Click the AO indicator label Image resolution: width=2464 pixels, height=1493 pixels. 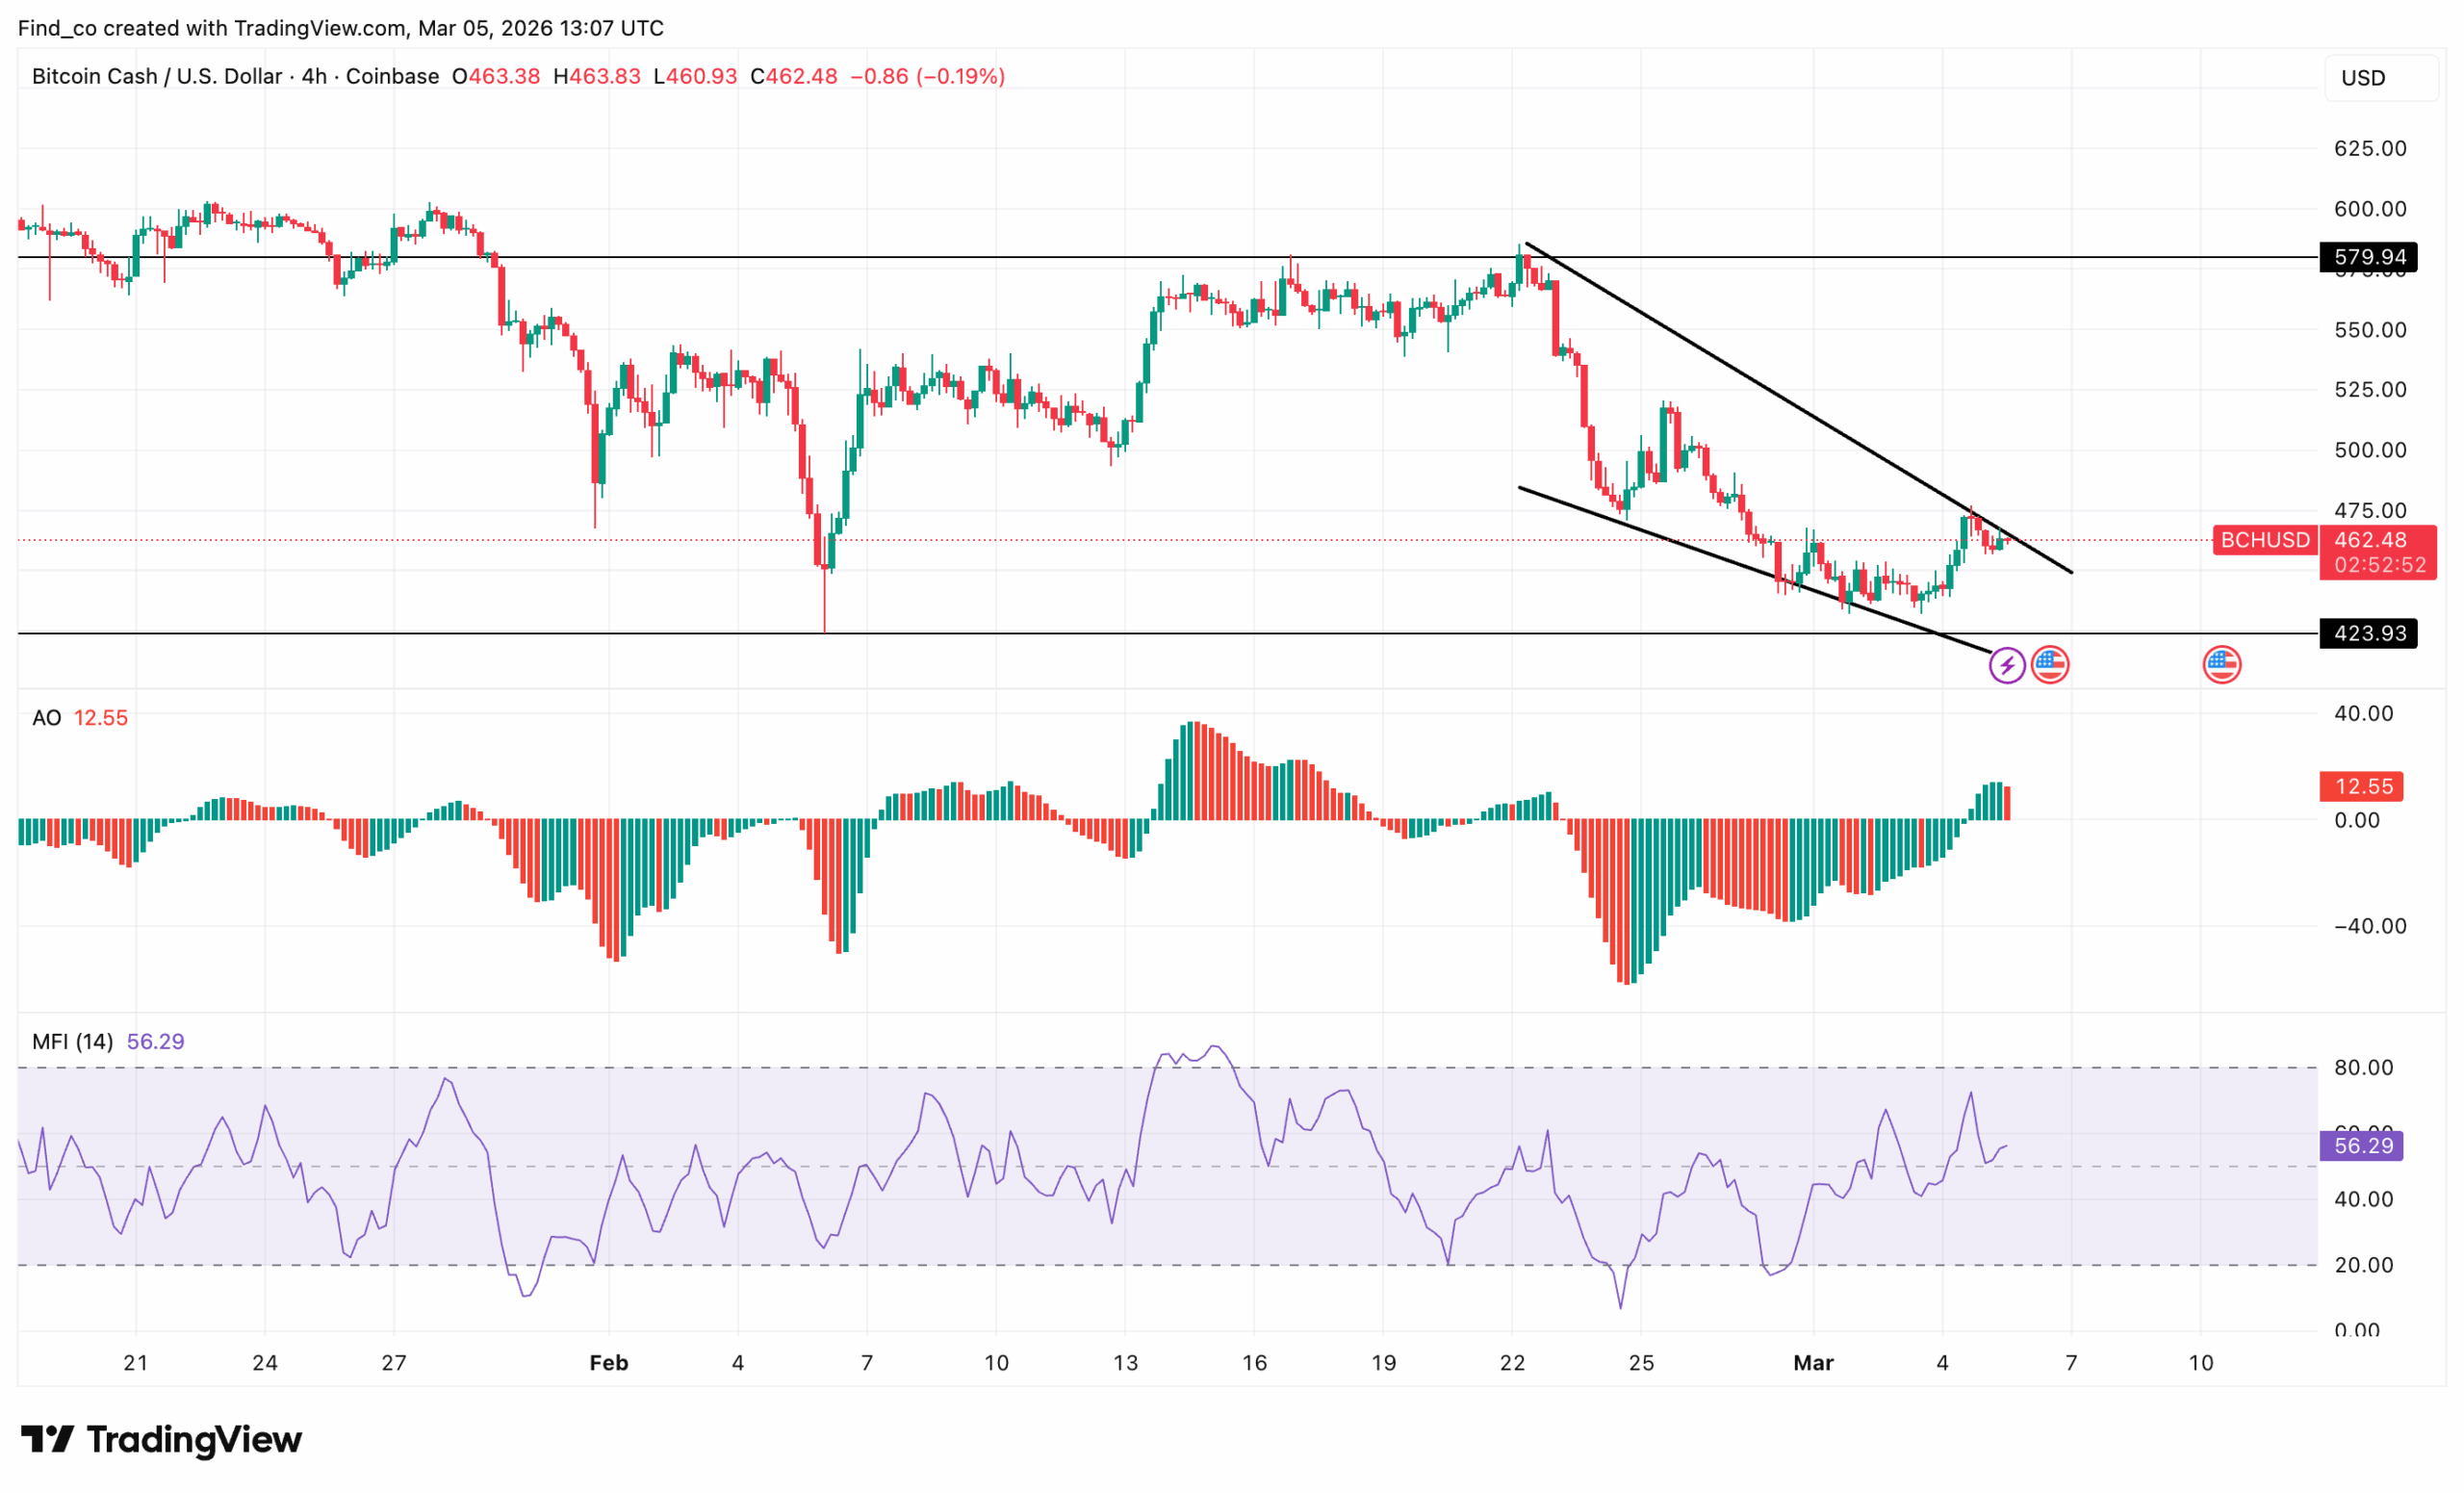coord(47,718)
